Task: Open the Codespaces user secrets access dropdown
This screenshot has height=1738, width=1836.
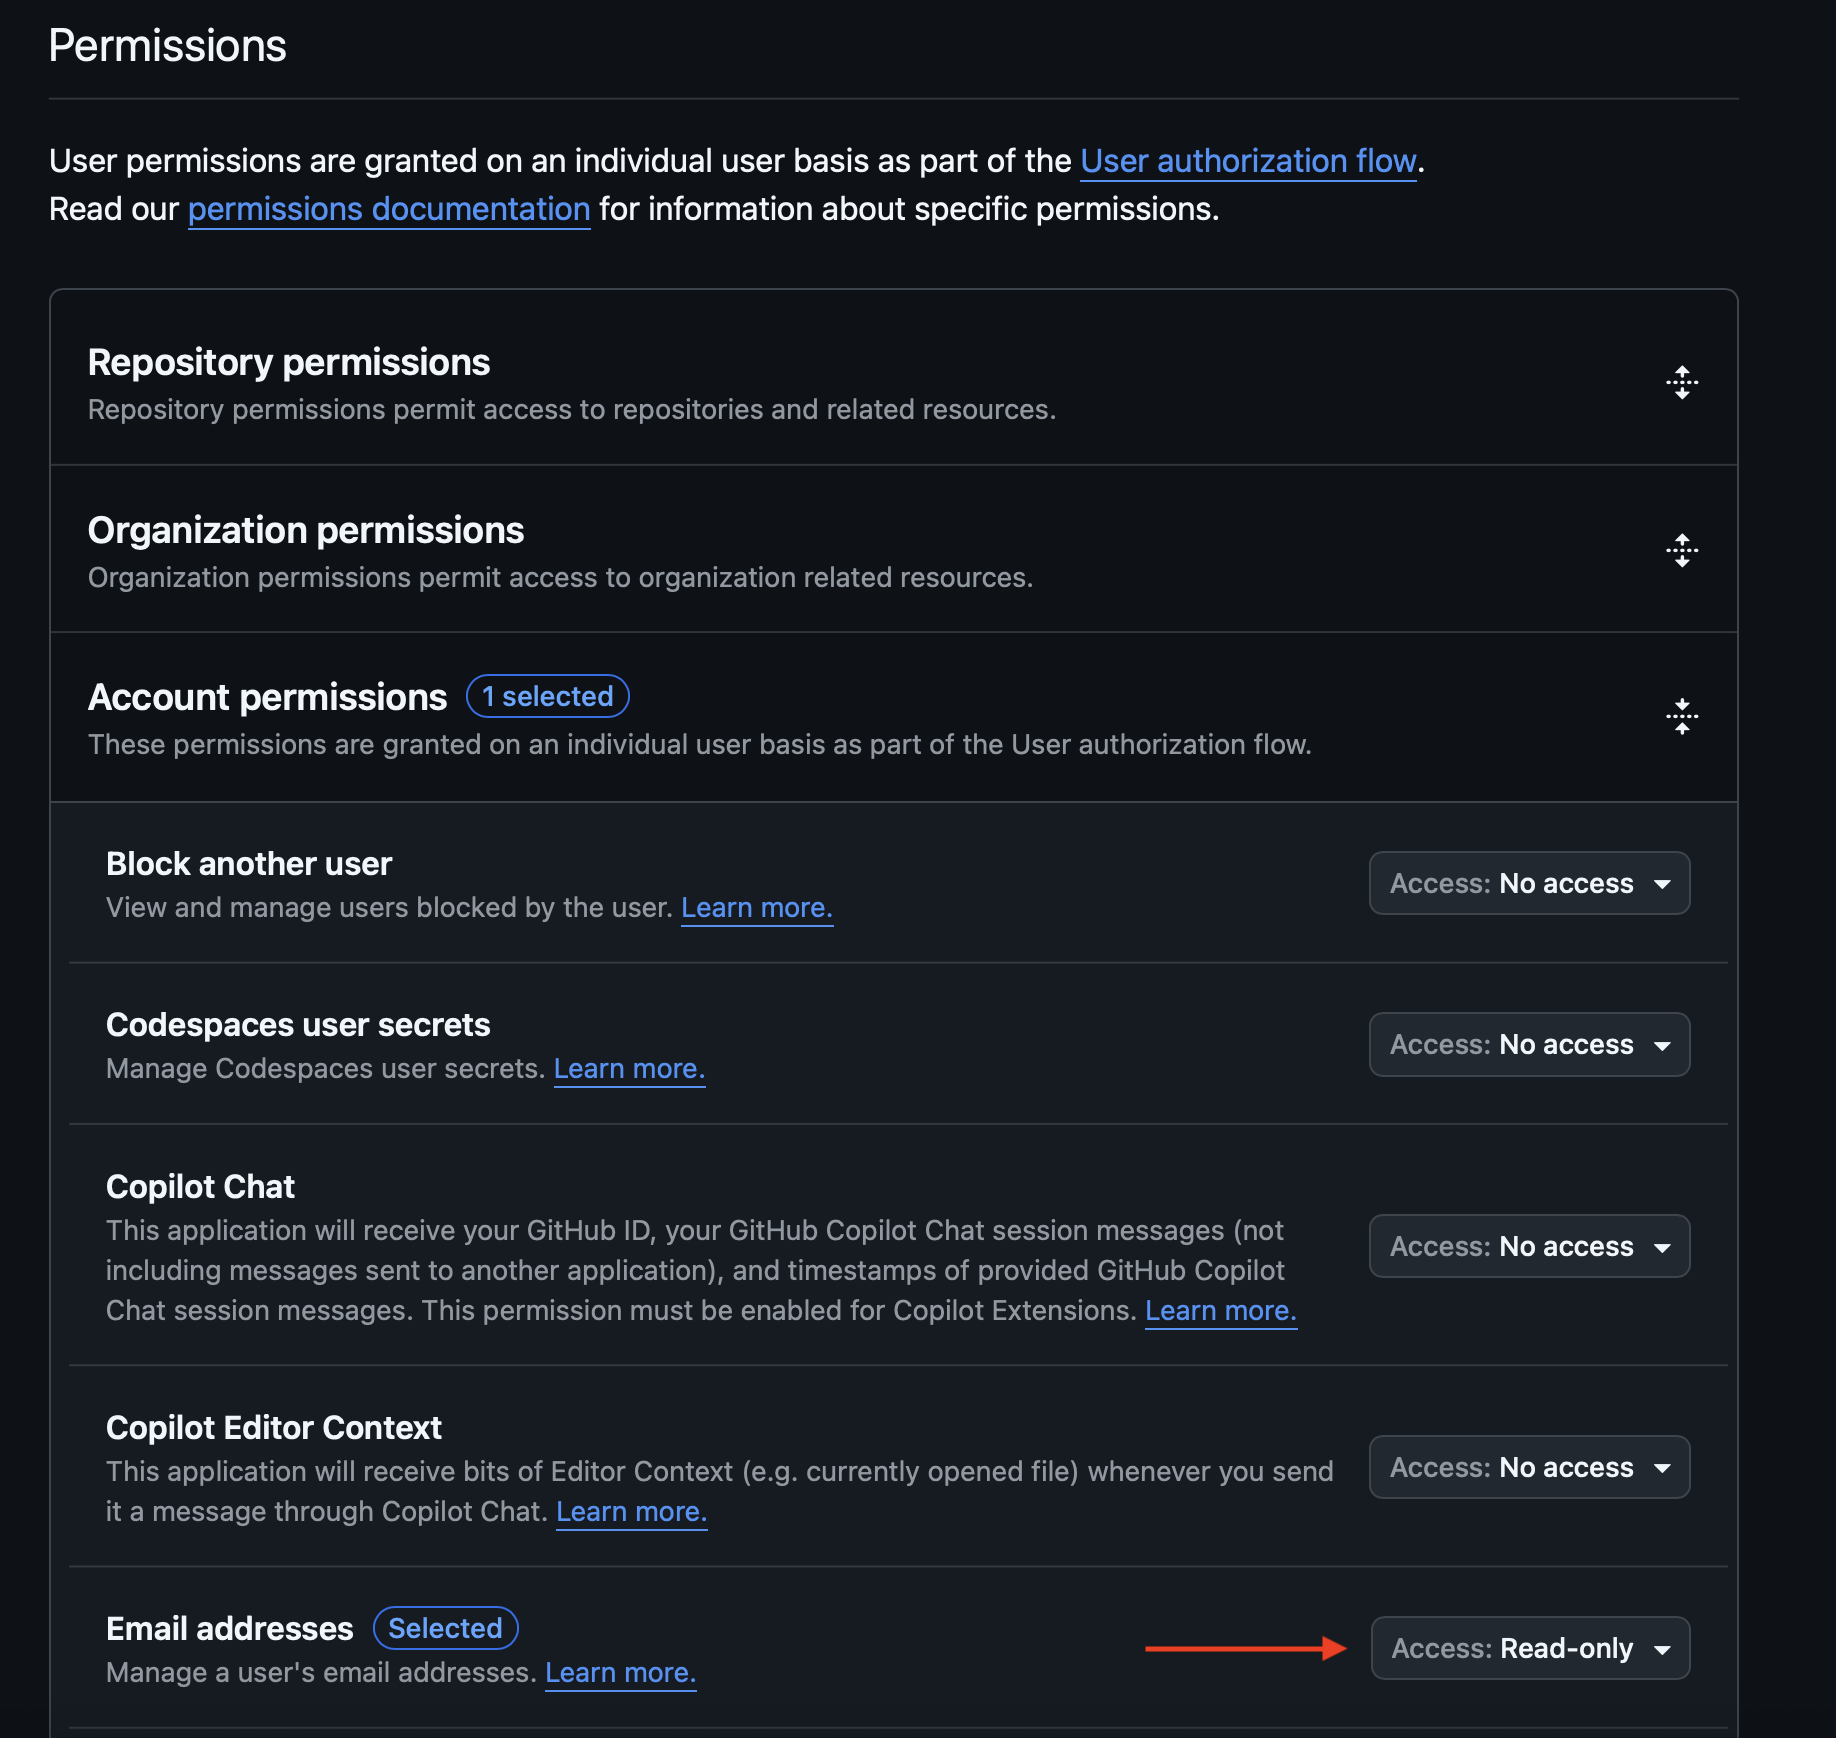Action: tap(1528, 1044)
